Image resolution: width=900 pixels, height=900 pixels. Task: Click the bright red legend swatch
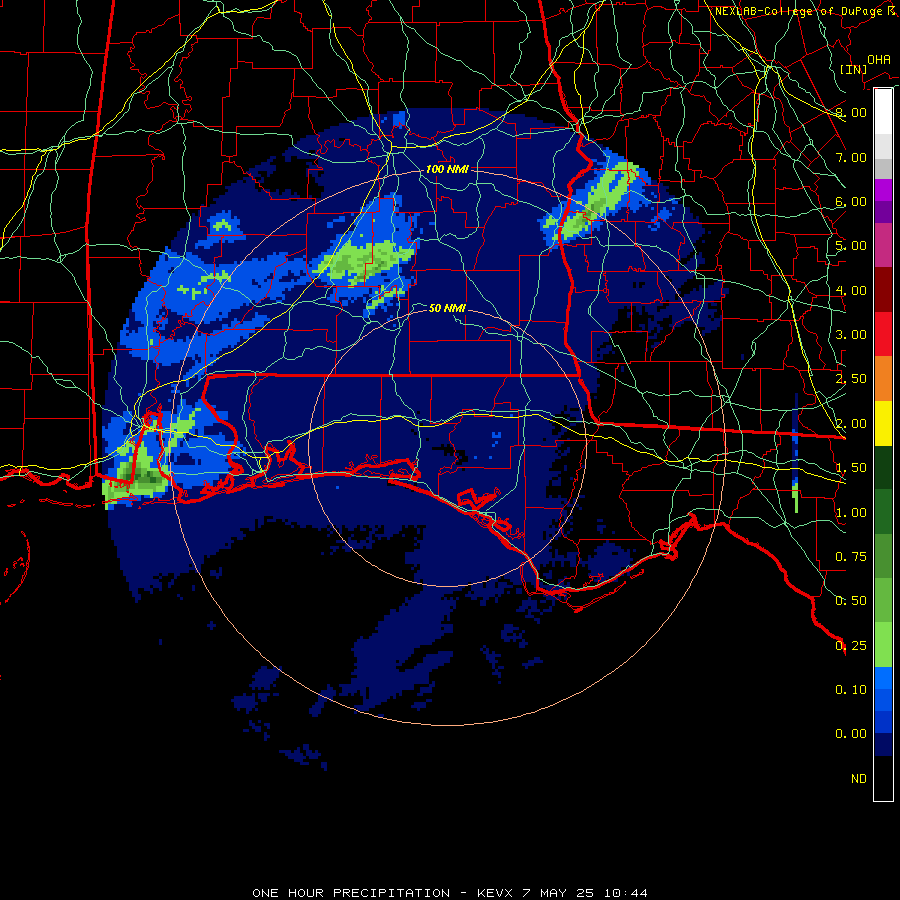(883, 334)
